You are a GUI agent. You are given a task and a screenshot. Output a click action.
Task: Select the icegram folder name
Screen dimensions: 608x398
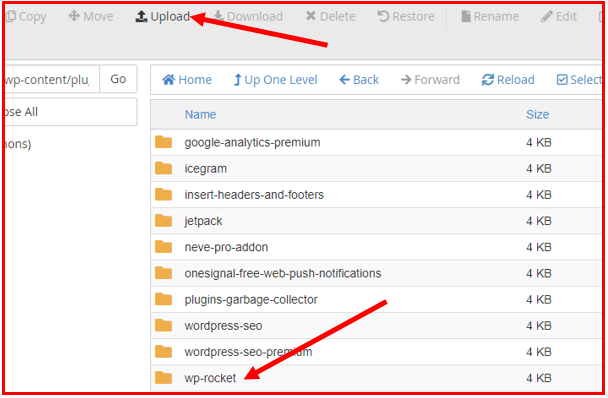coord(206,169)
